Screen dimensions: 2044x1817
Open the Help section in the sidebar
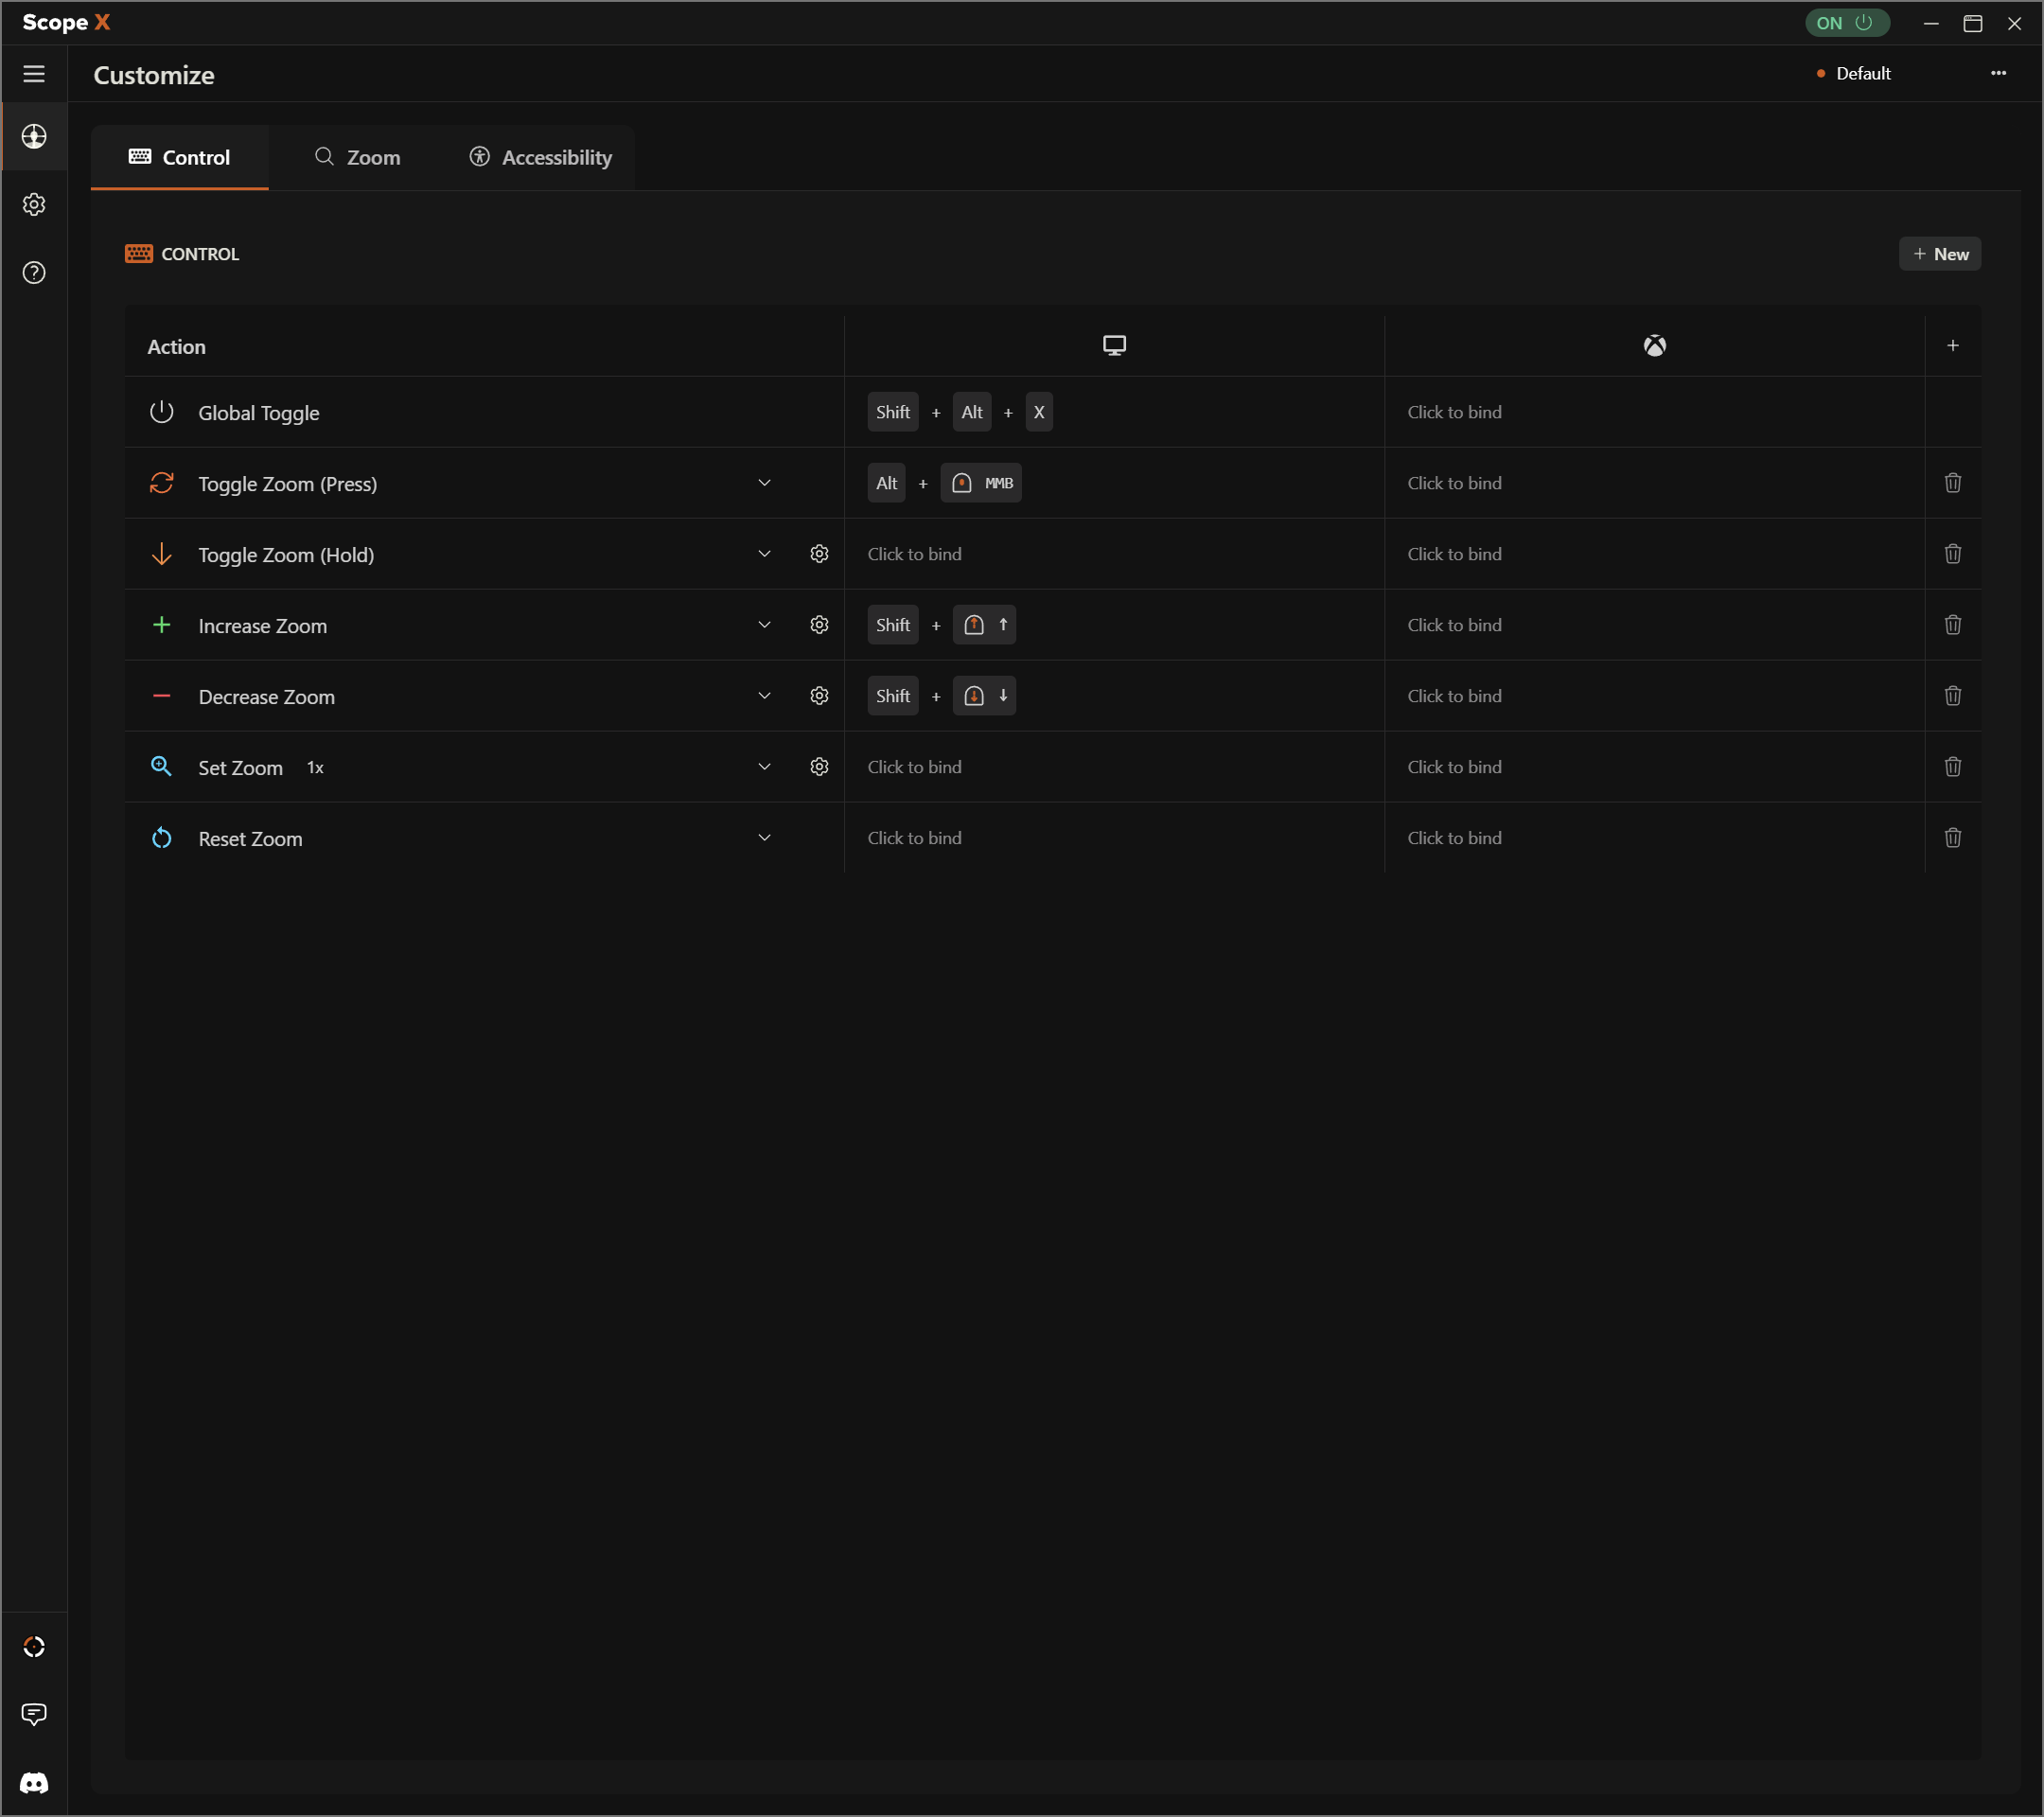point(34,272)
